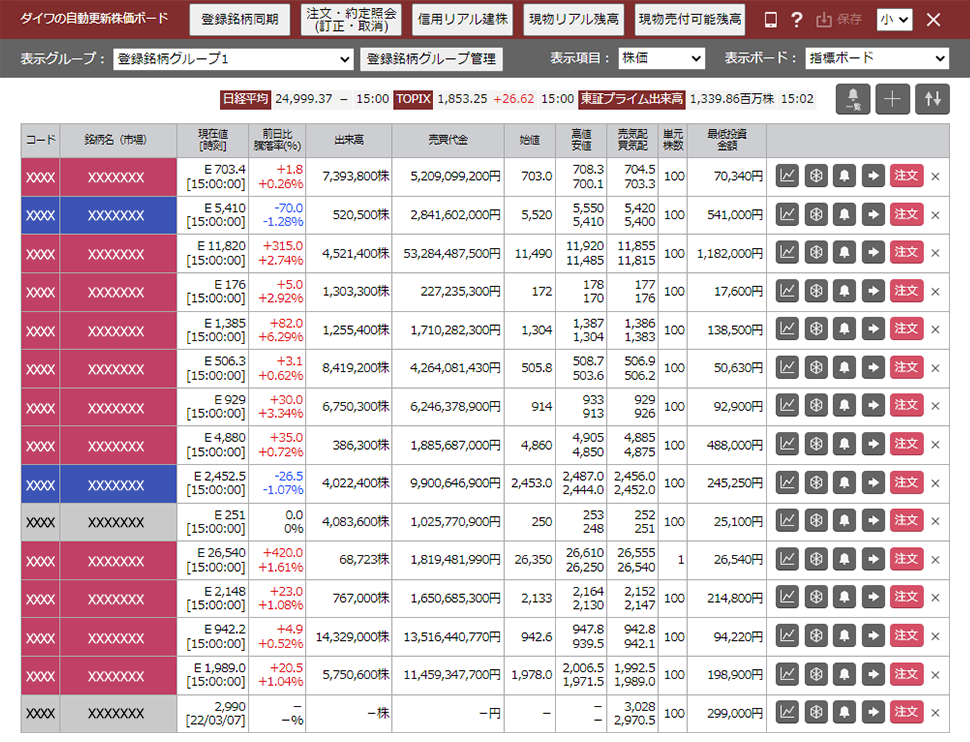Add a stock with the plus icon

893,99
